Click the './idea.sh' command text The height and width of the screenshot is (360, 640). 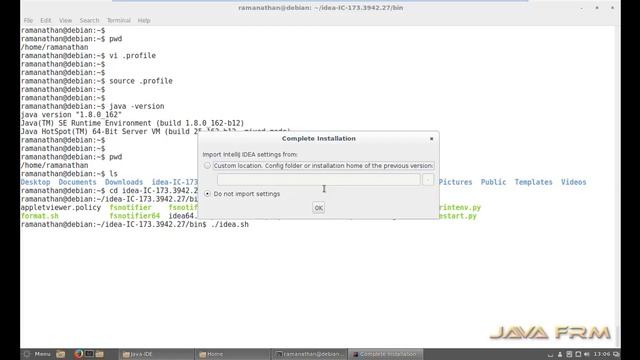pyautogui.click(x=229, y=224)
